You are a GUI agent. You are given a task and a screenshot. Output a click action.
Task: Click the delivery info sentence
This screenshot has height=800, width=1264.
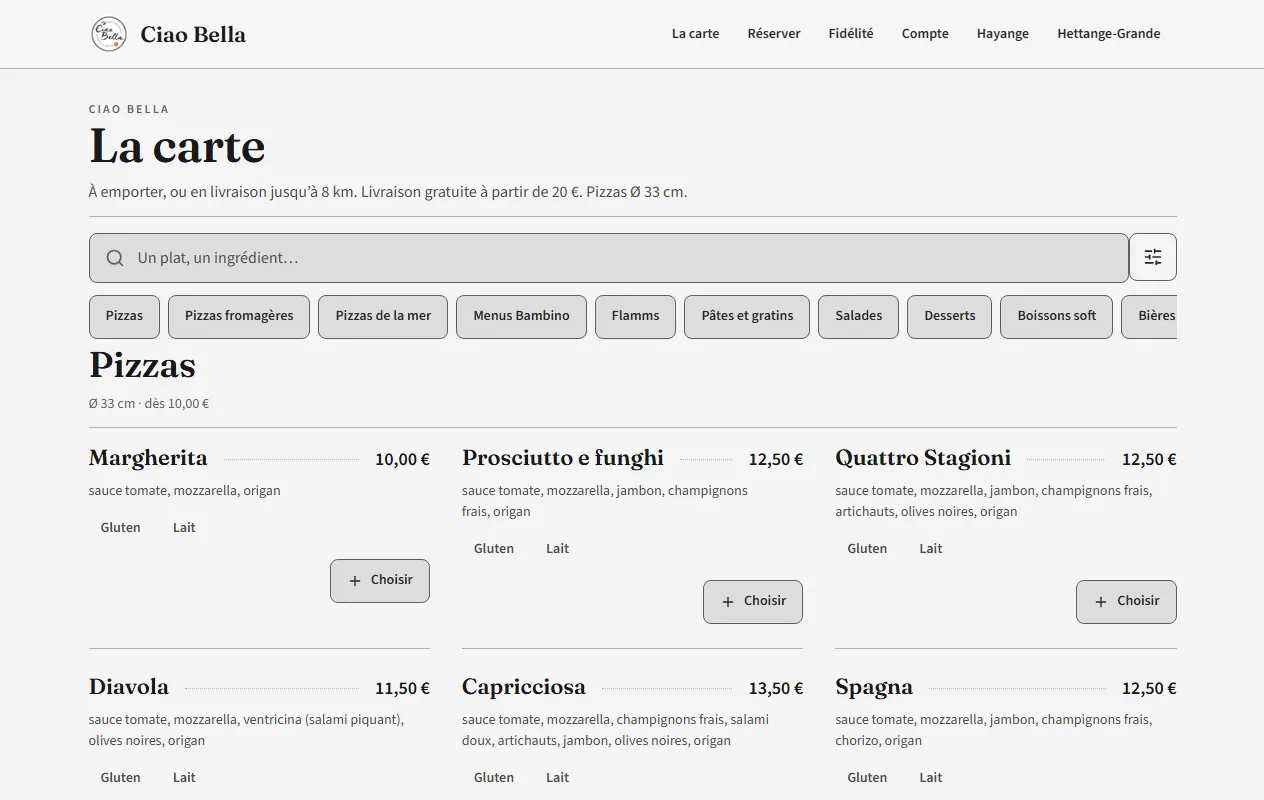(388, 192)
